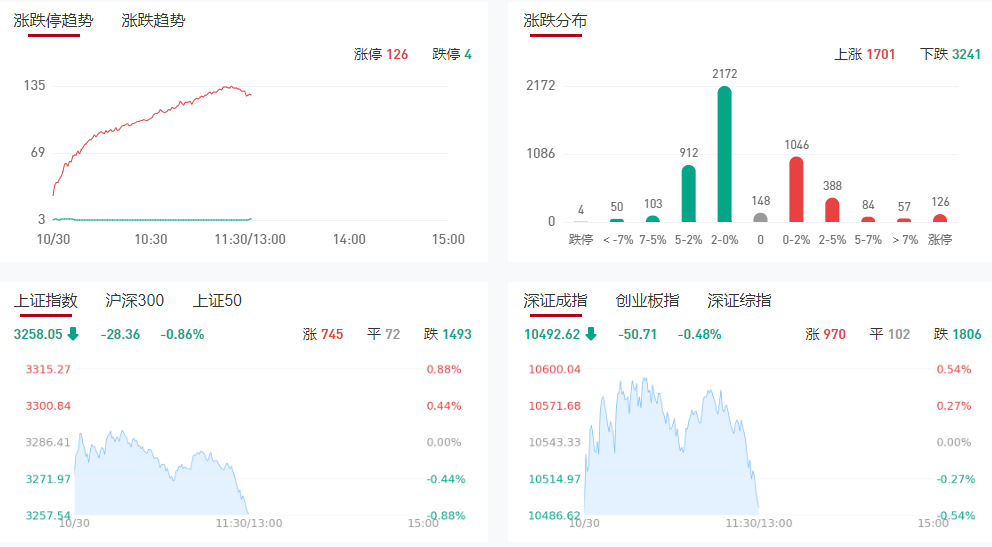Click the 涨停 126 legend label
The image size is (992, 547).
click(381, 54)
